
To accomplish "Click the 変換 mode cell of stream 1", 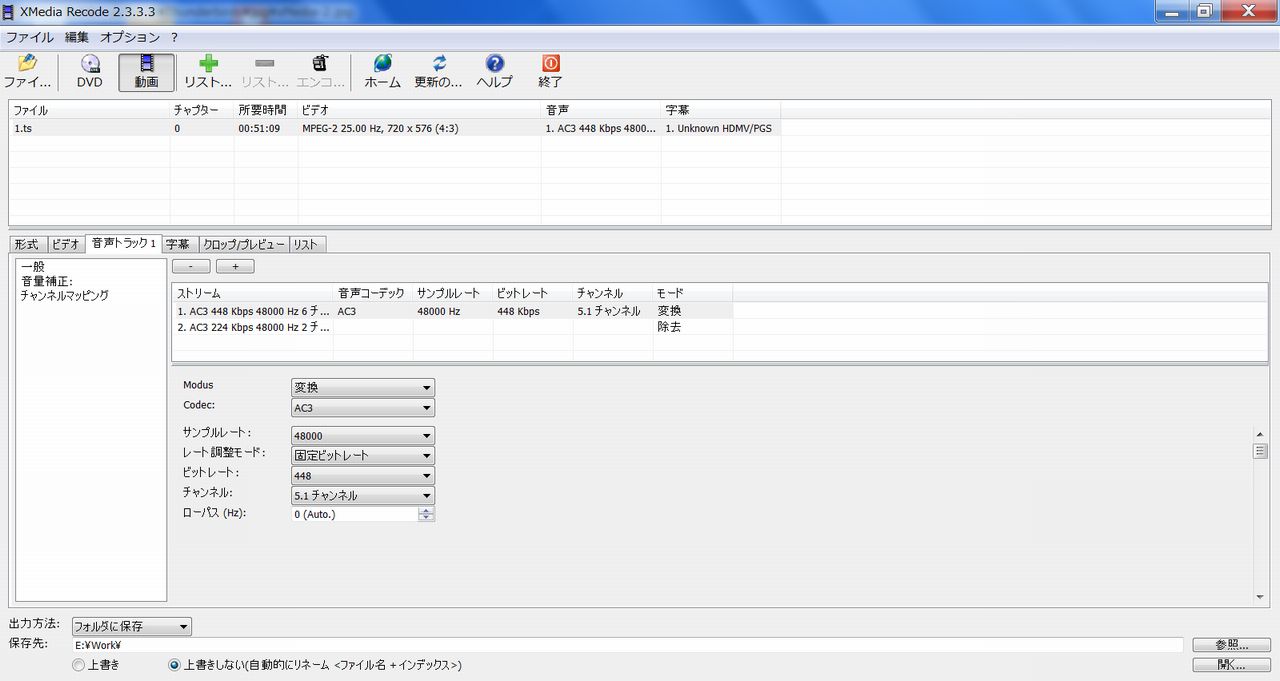I will 692,311.
